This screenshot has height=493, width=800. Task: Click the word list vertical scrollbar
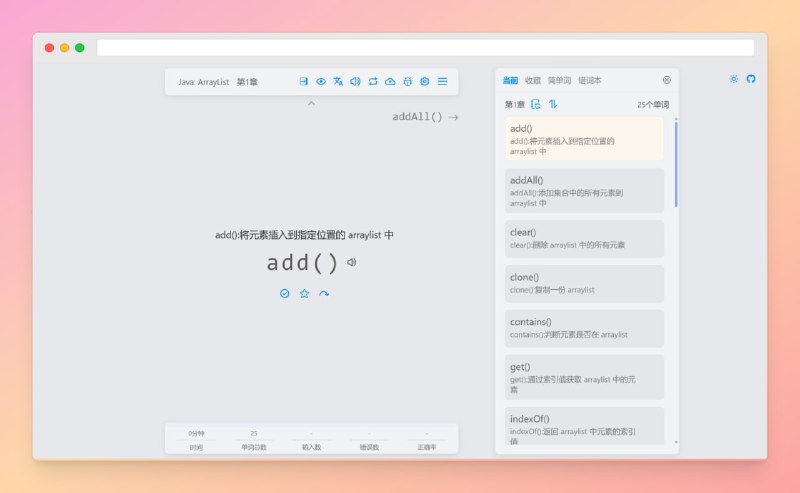pyautogui.click(x=676, y=163)
